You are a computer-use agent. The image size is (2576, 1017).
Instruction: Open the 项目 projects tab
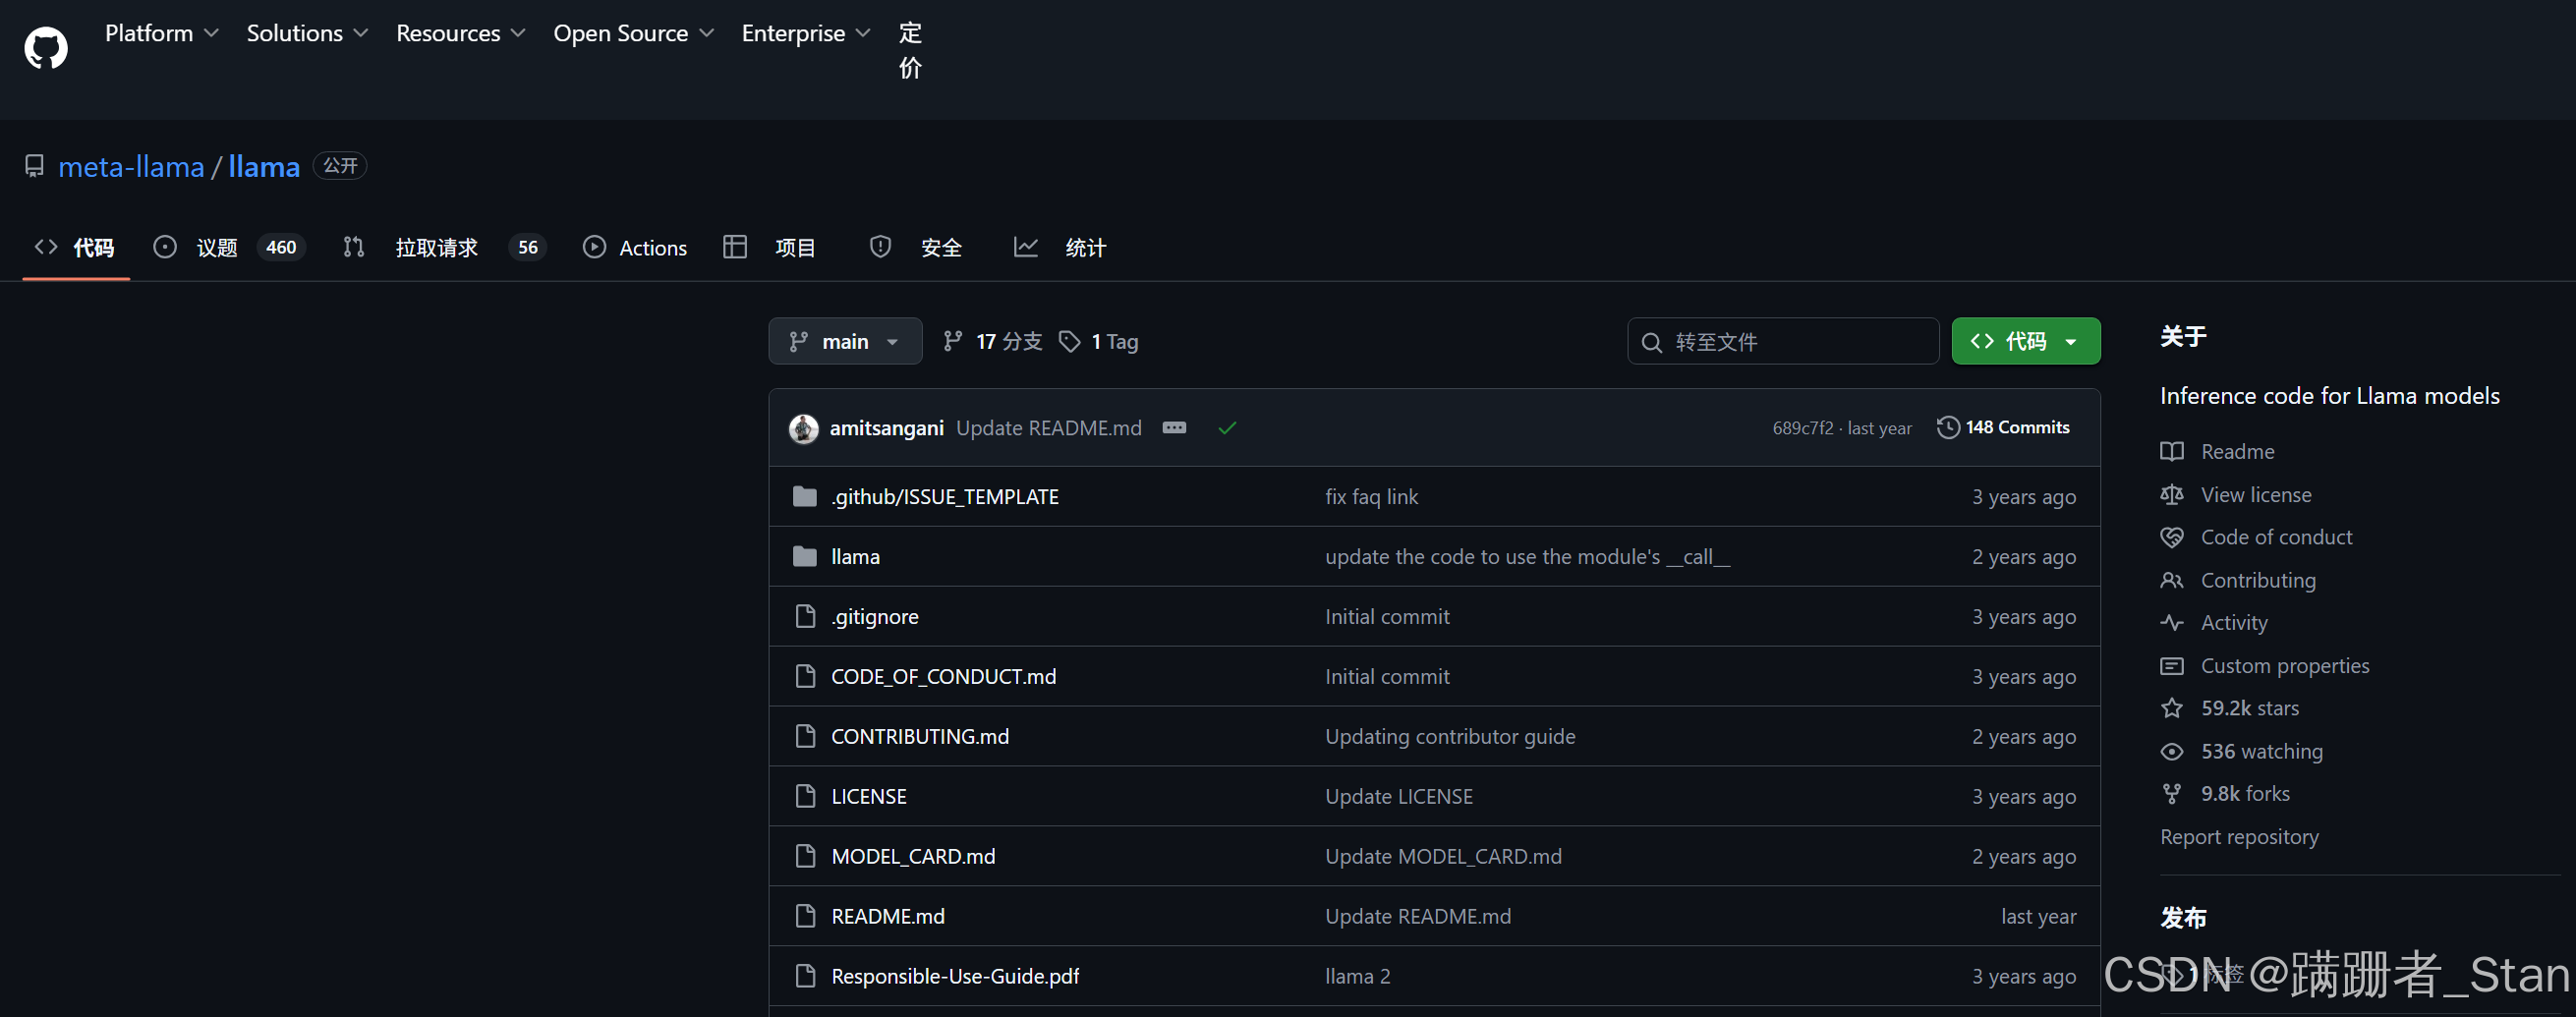(x=769, y=247)
